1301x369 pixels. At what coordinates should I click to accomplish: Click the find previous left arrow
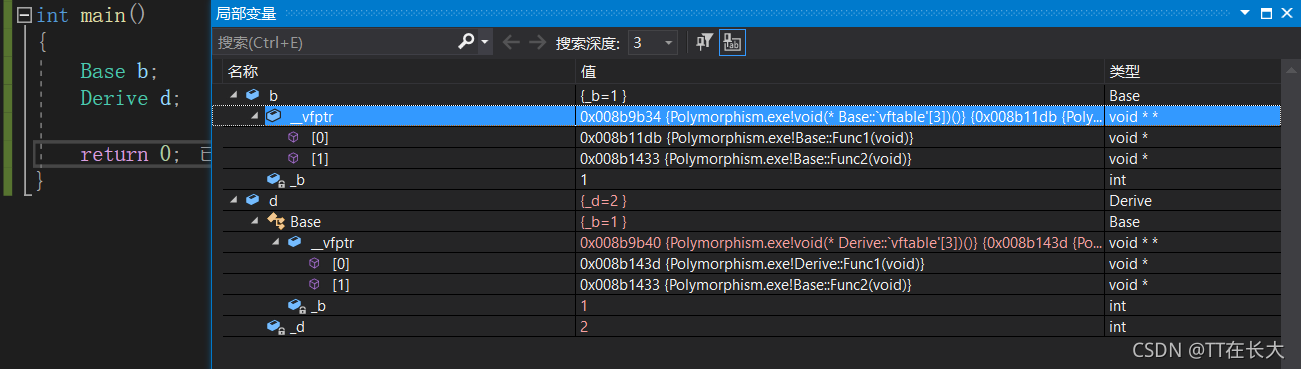[511, 42]
